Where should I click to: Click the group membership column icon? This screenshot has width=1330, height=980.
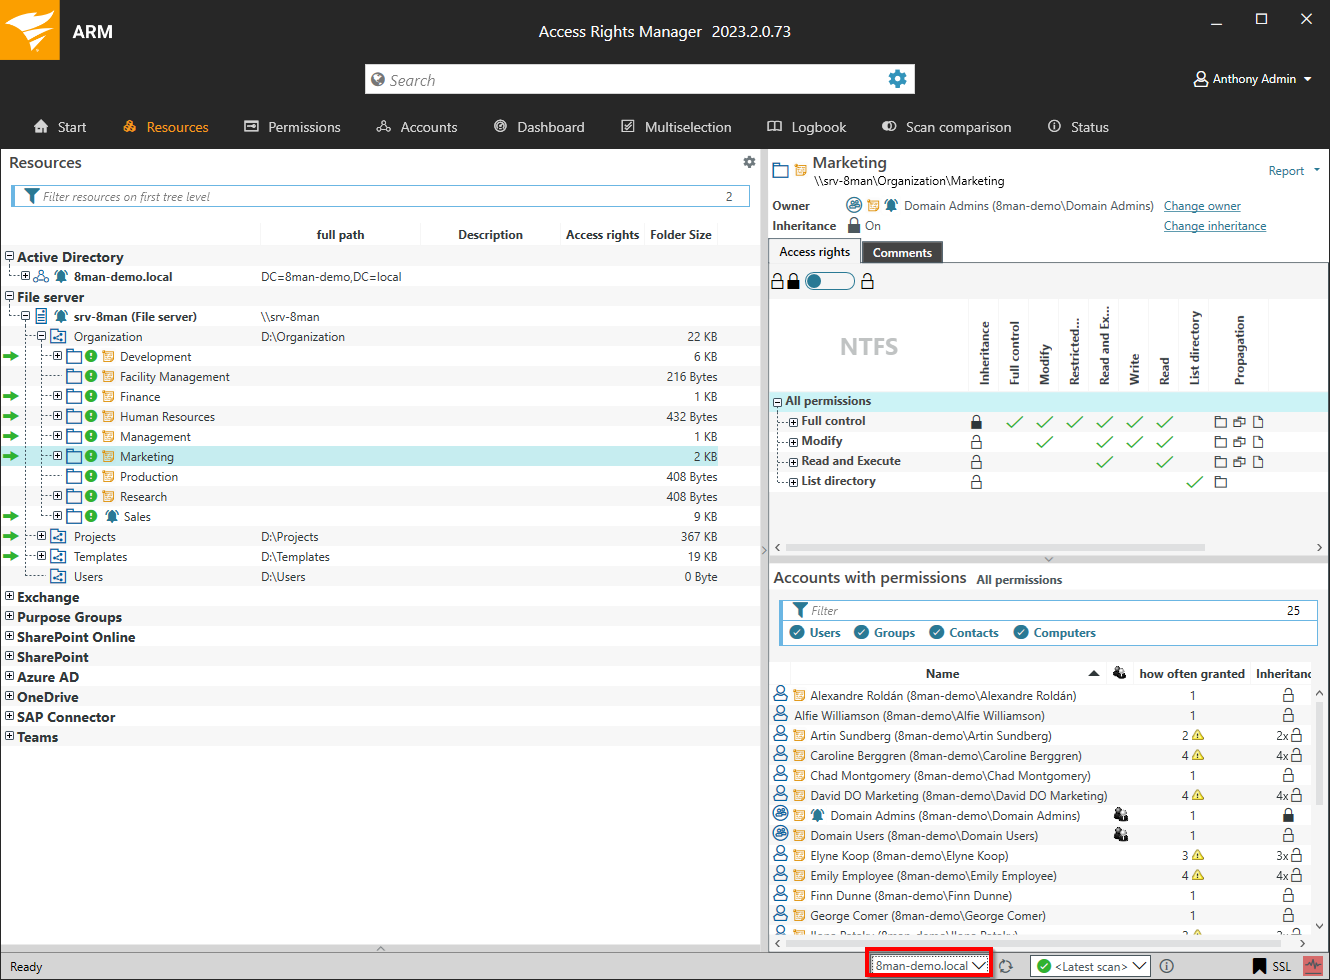tap(1120, 673)
